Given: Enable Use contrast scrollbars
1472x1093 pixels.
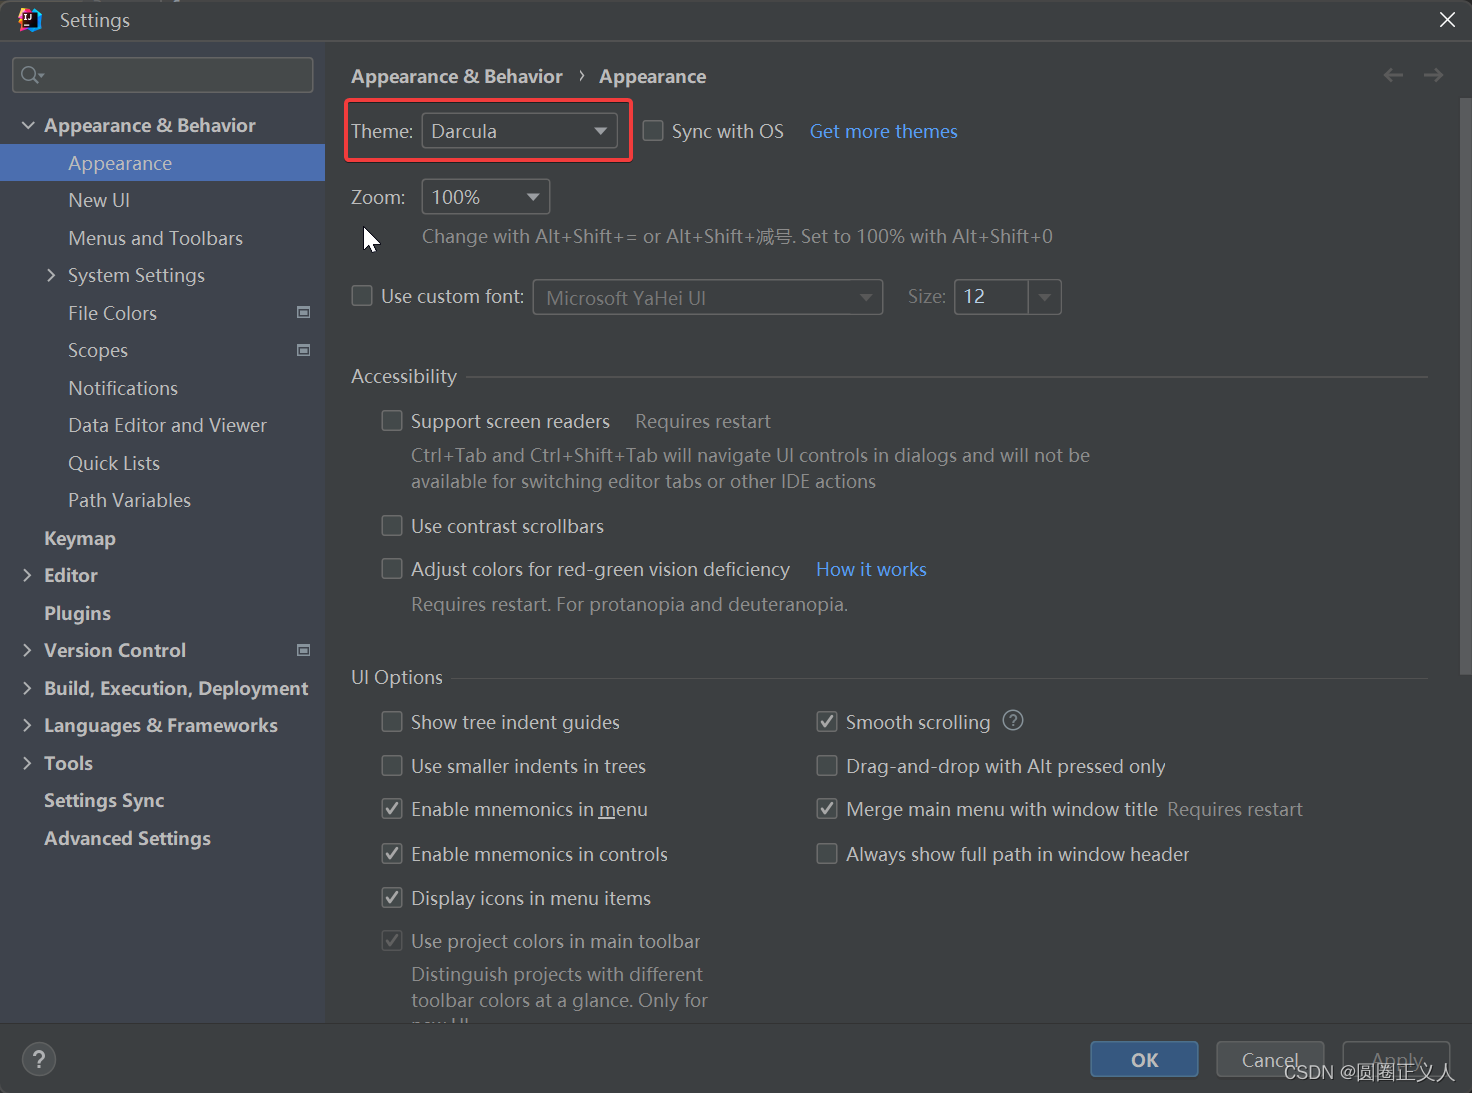Looking at the screenshot, I should [392, 526].
